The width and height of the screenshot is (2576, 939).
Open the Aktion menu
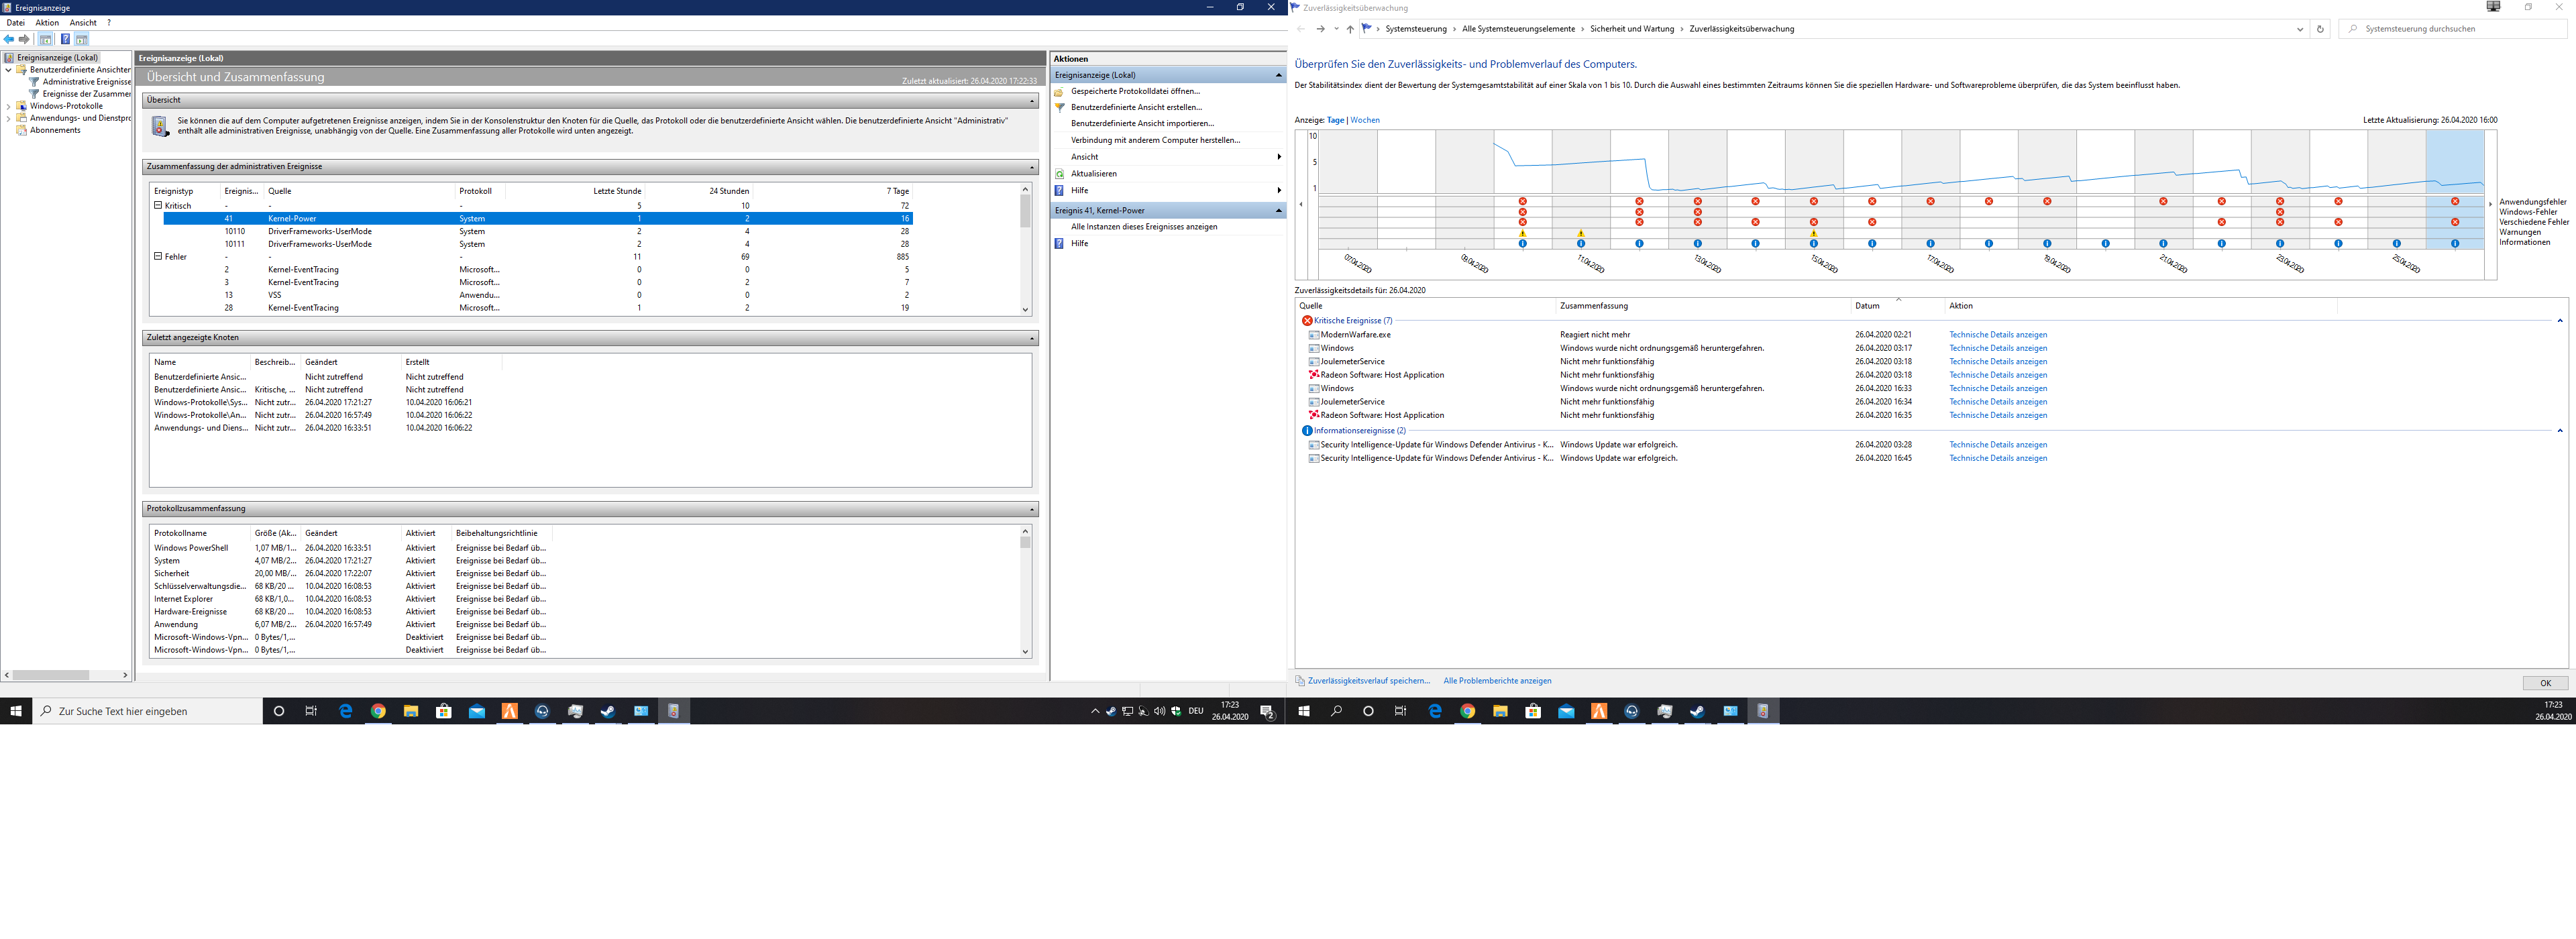tap(47, 22)
